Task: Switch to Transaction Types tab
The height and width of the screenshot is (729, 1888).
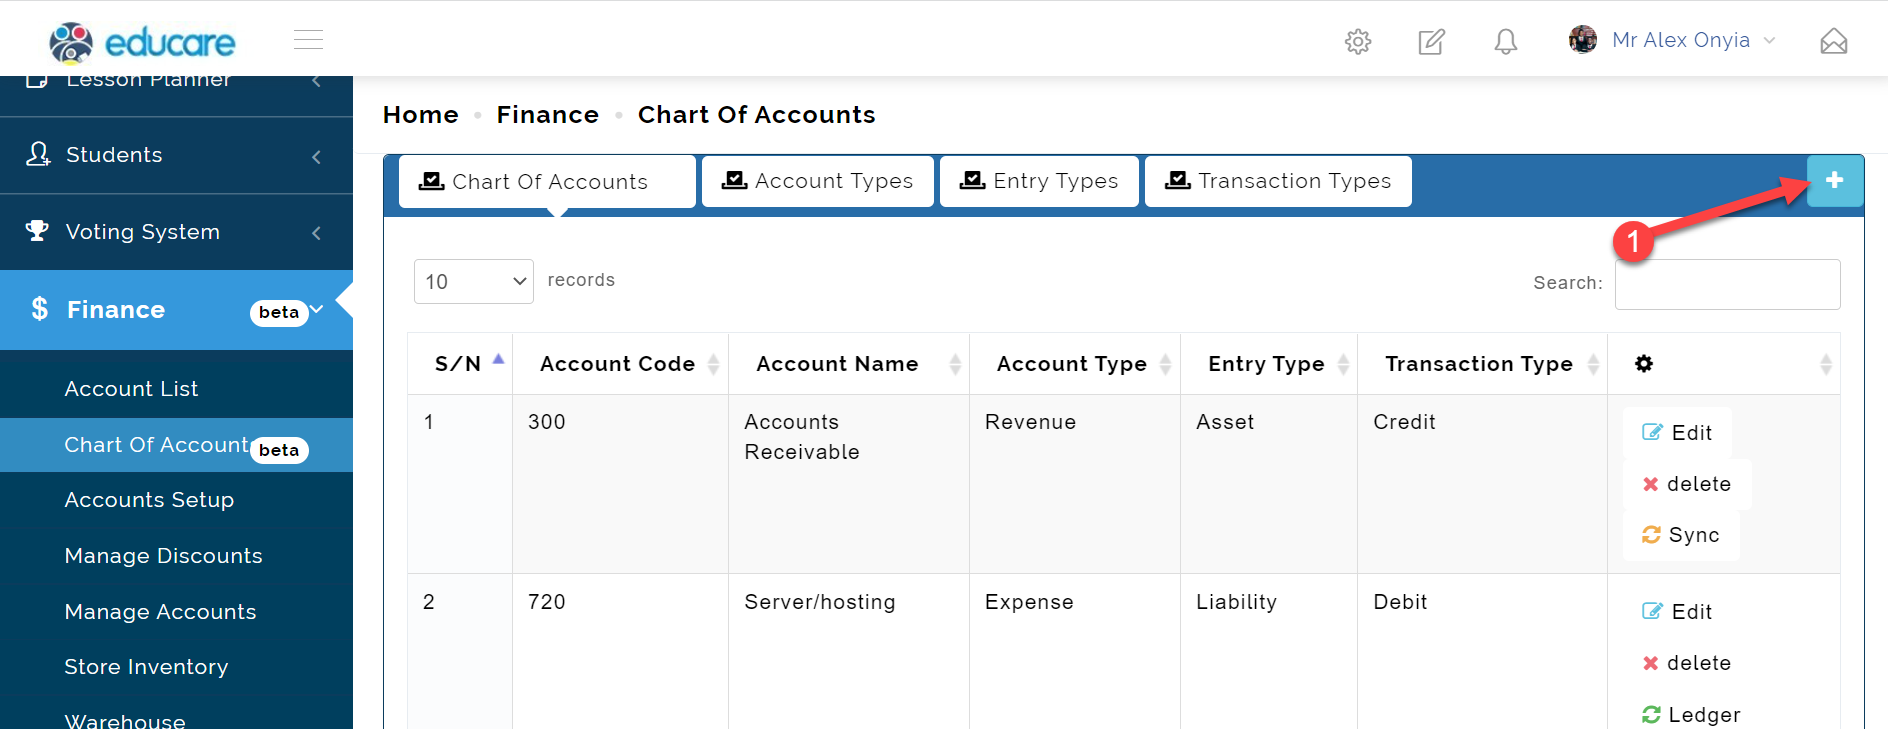Action: point(1278,181)
